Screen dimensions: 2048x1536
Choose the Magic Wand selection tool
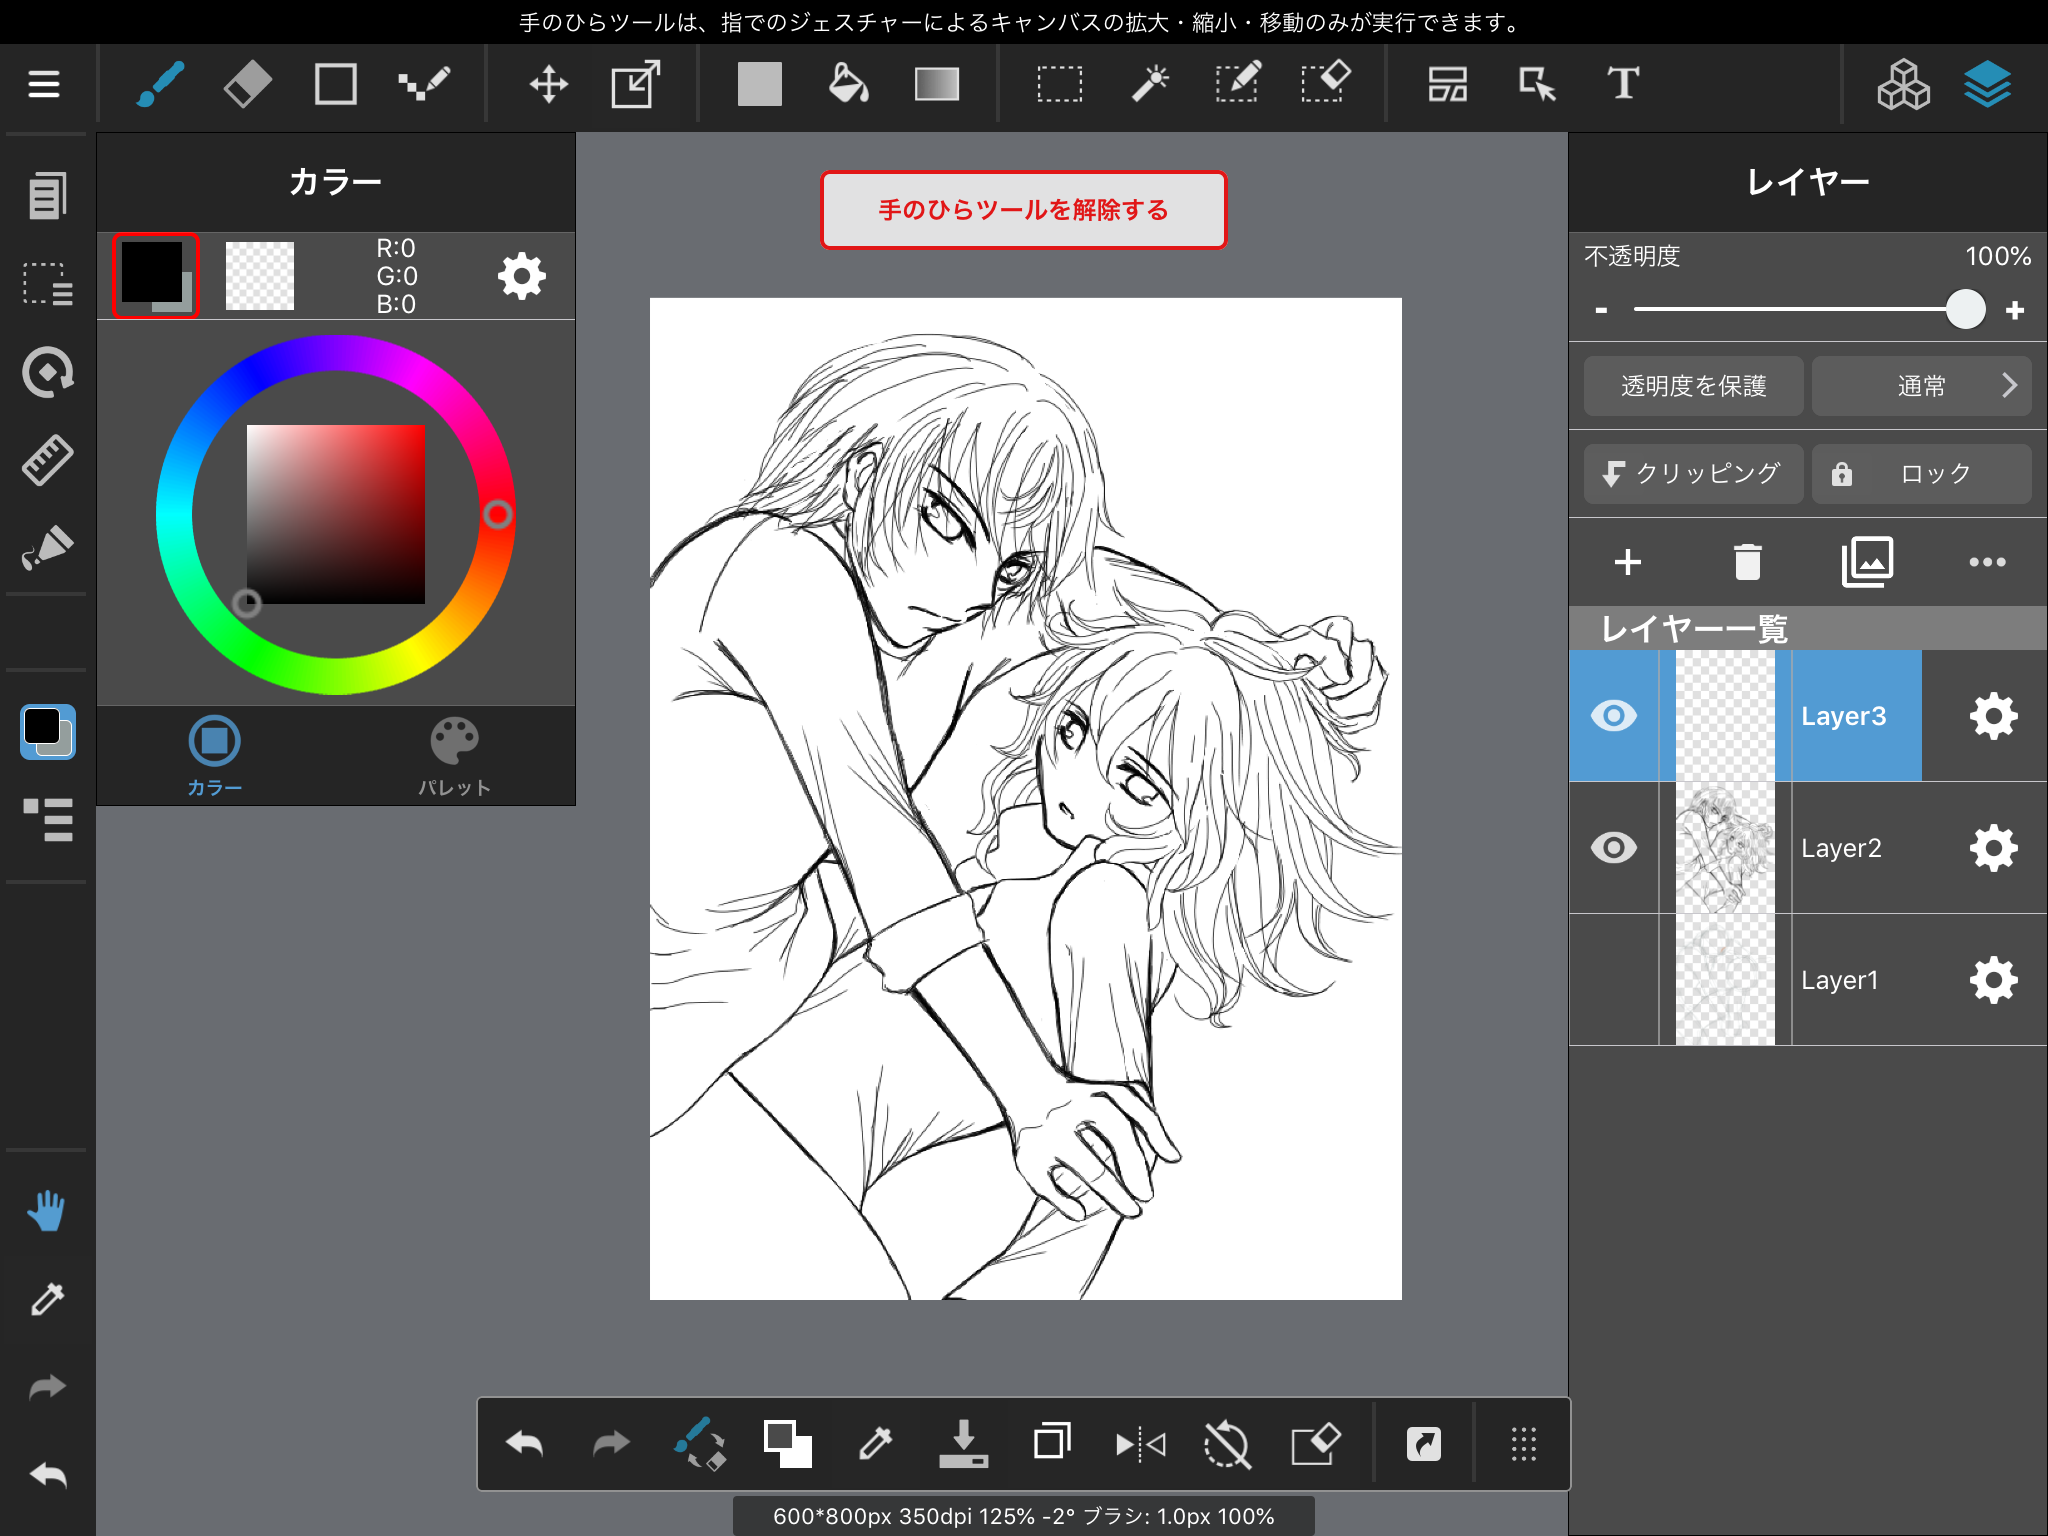[1150, 84]
